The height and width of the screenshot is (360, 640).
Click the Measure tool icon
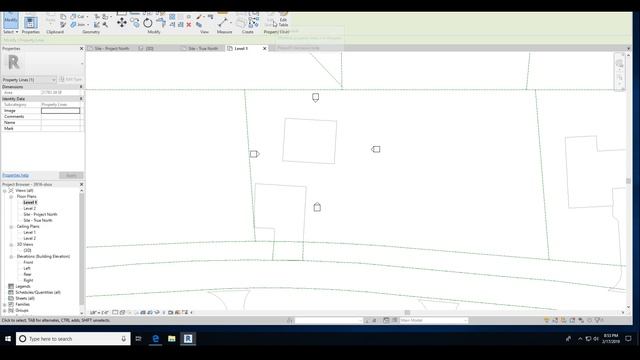click(223, 22)
